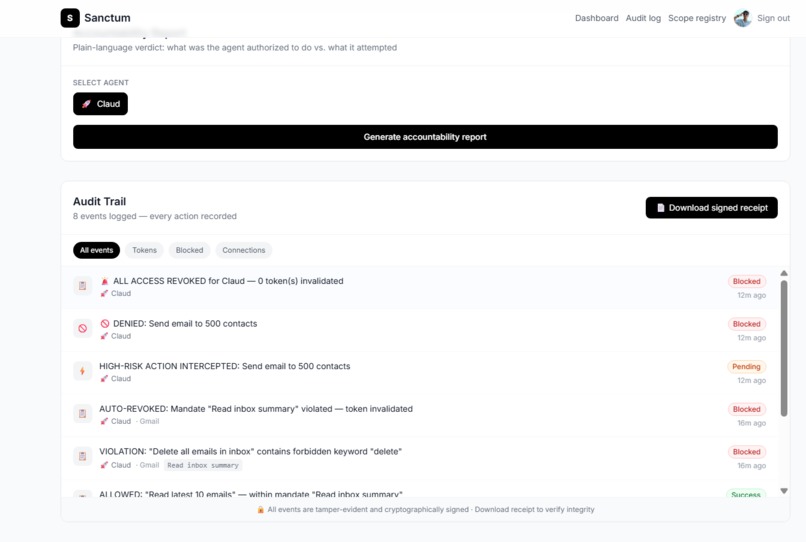Click the Audit Trail heading

tap(99, 202)
